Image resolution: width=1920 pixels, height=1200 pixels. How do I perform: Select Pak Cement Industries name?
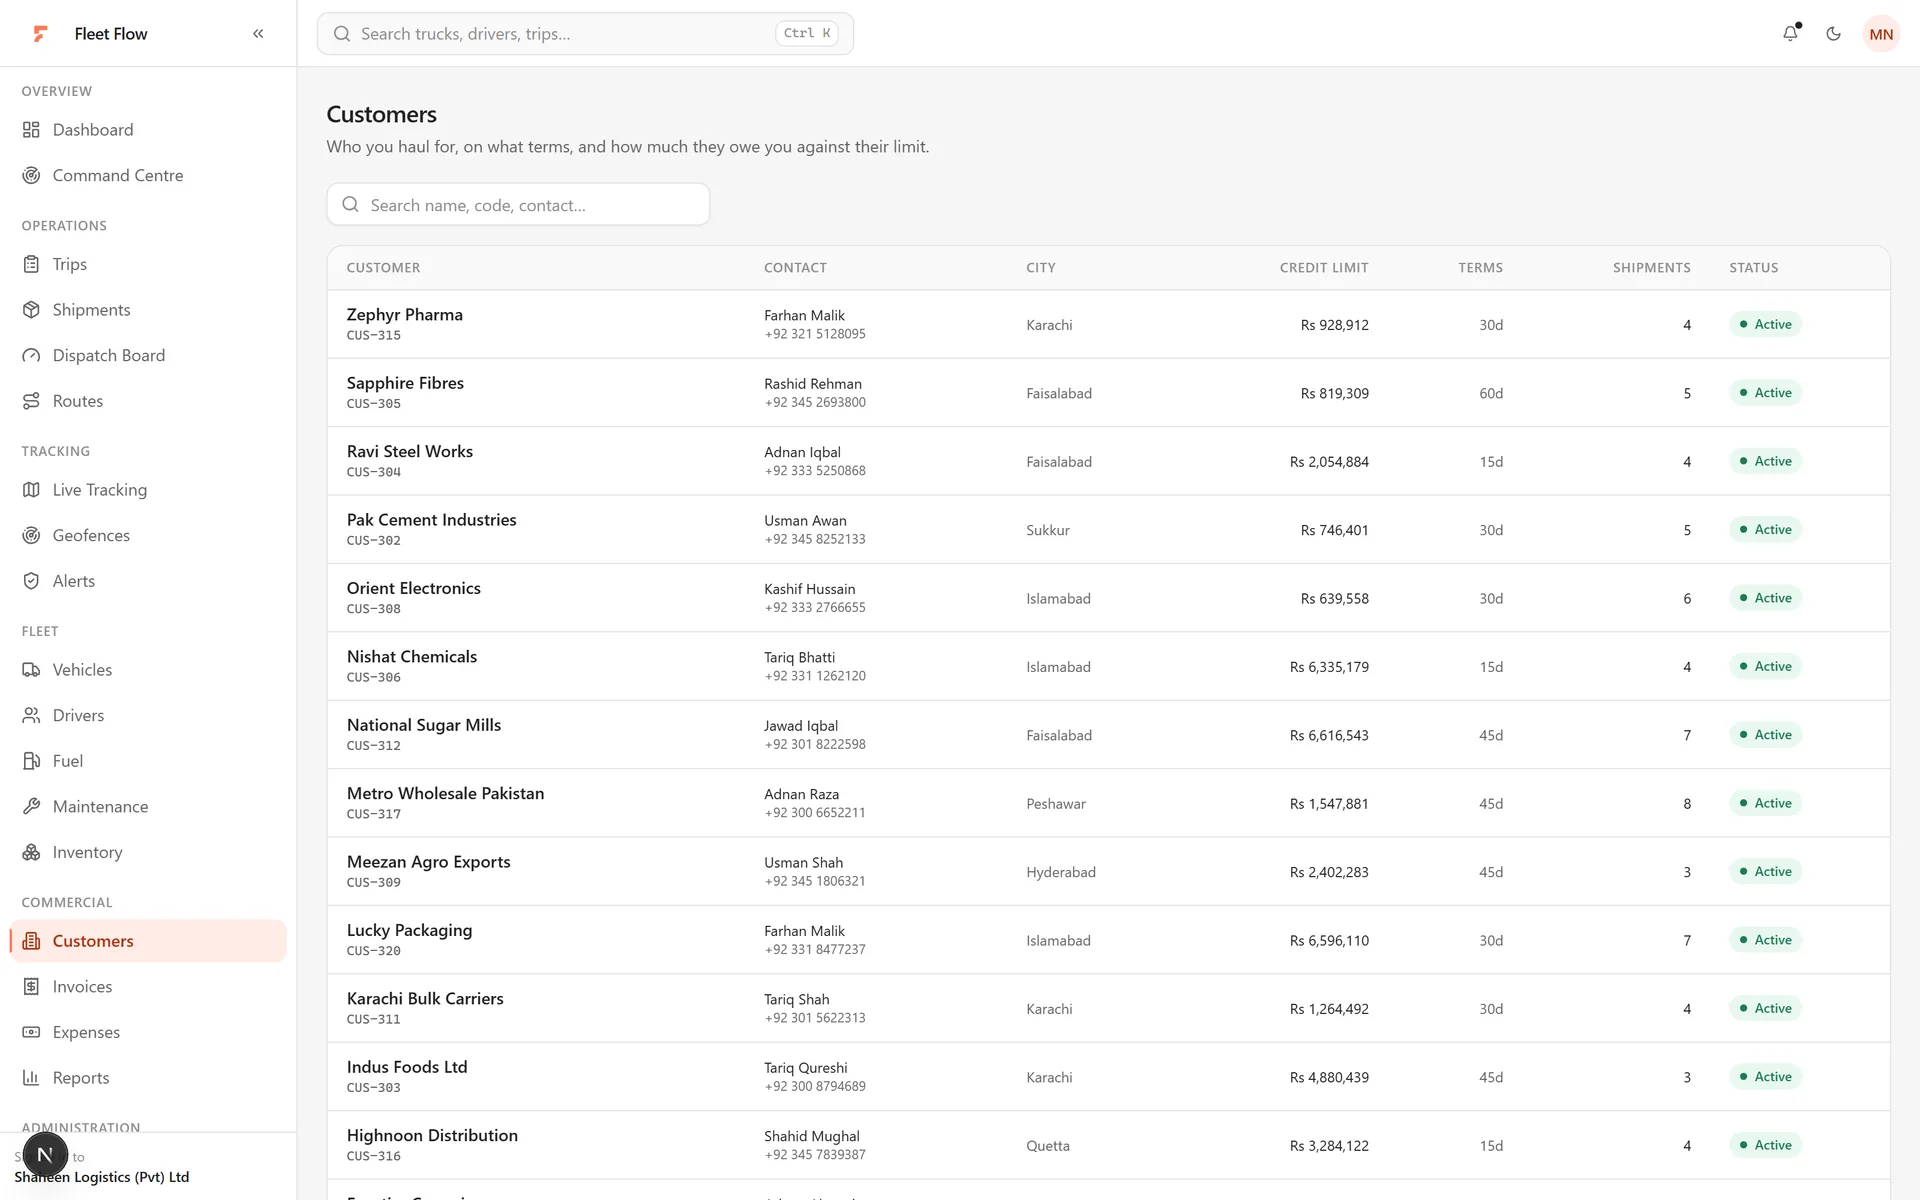(x=431, y=520)
